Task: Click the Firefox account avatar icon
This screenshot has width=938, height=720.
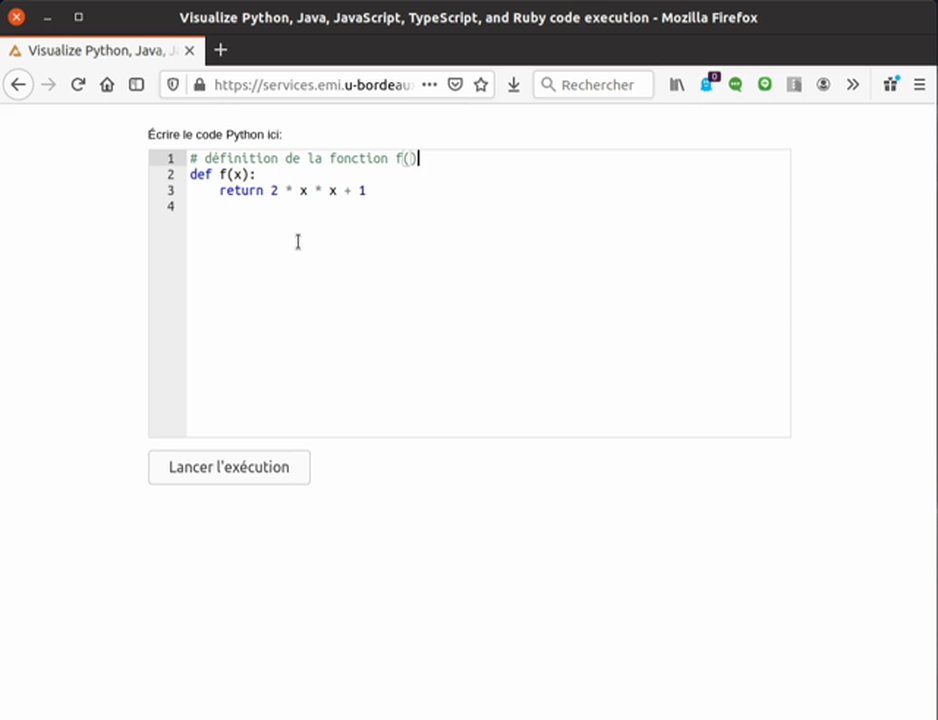Action: pos(823,85)
